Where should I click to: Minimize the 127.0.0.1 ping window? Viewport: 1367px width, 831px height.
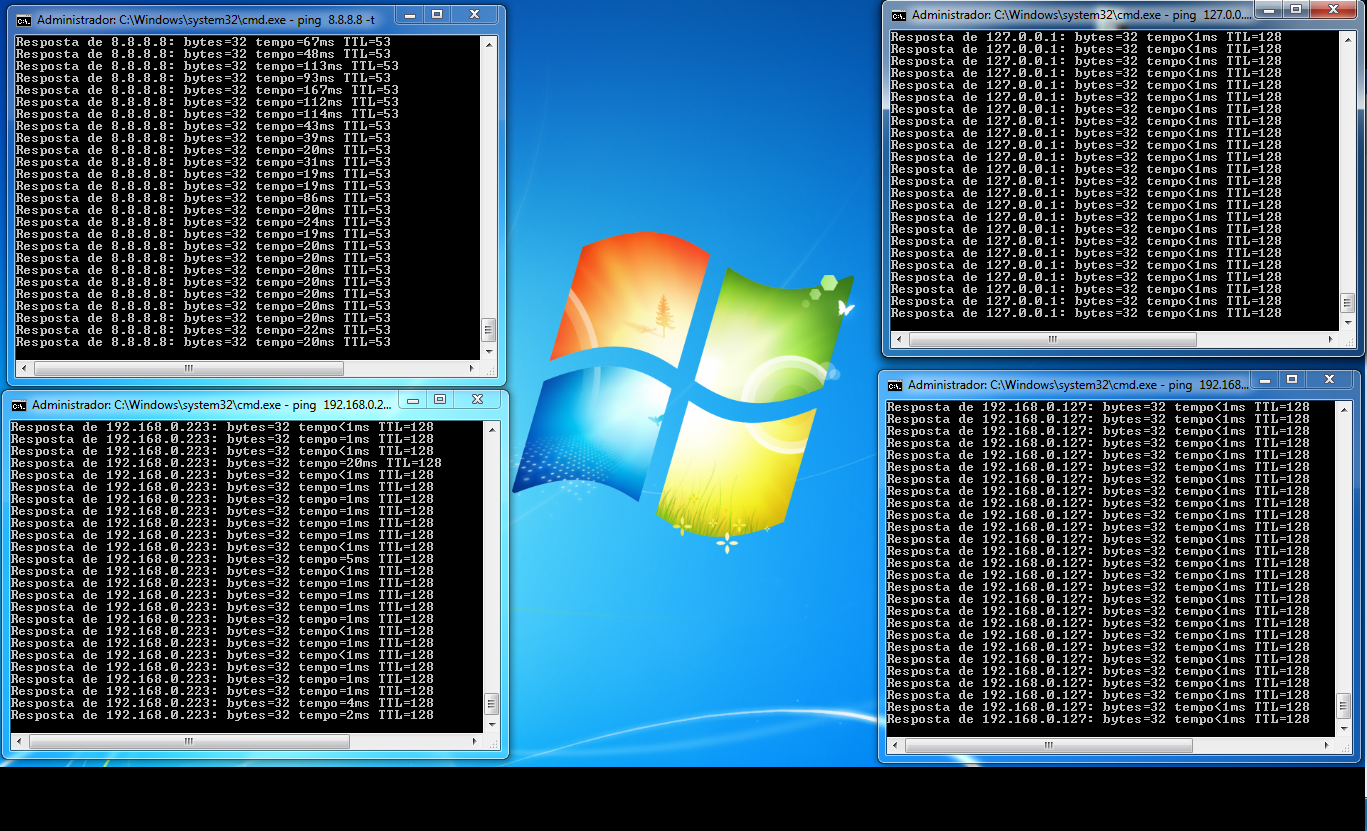pyautogui.click(x=1268, y=9)
